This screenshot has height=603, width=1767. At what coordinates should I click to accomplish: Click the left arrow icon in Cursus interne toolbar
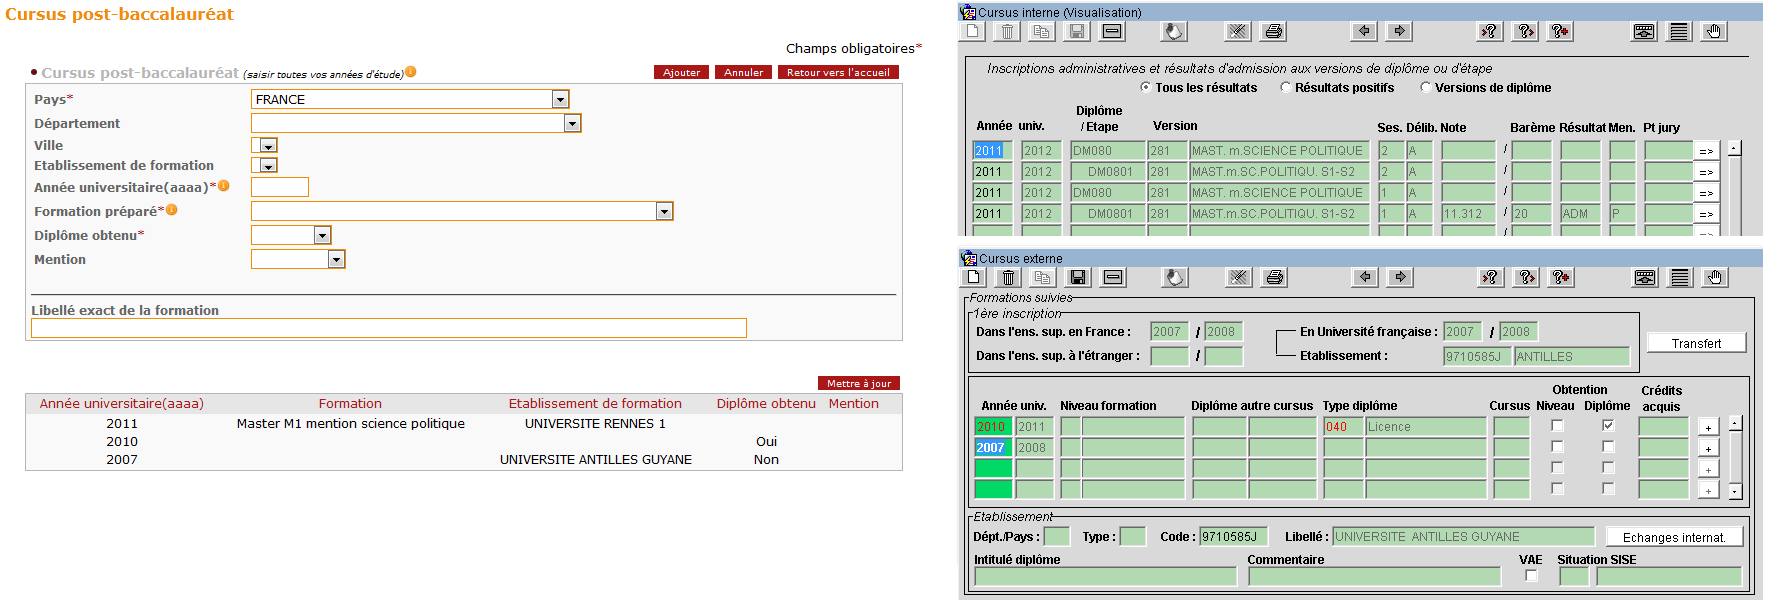click(1364, 32)
